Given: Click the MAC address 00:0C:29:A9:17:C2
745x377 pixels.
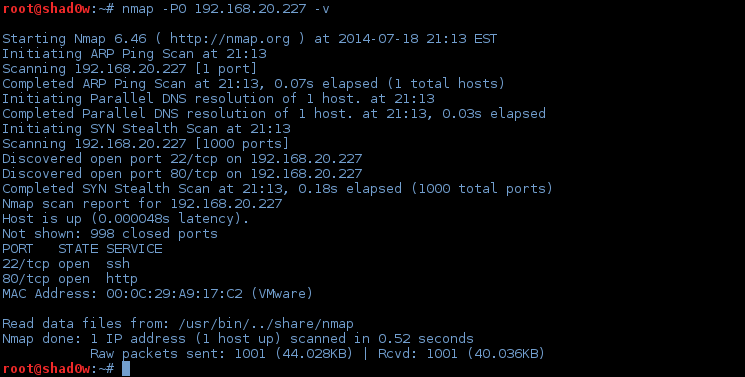Looking at the screenshot, I should (174, 293).
